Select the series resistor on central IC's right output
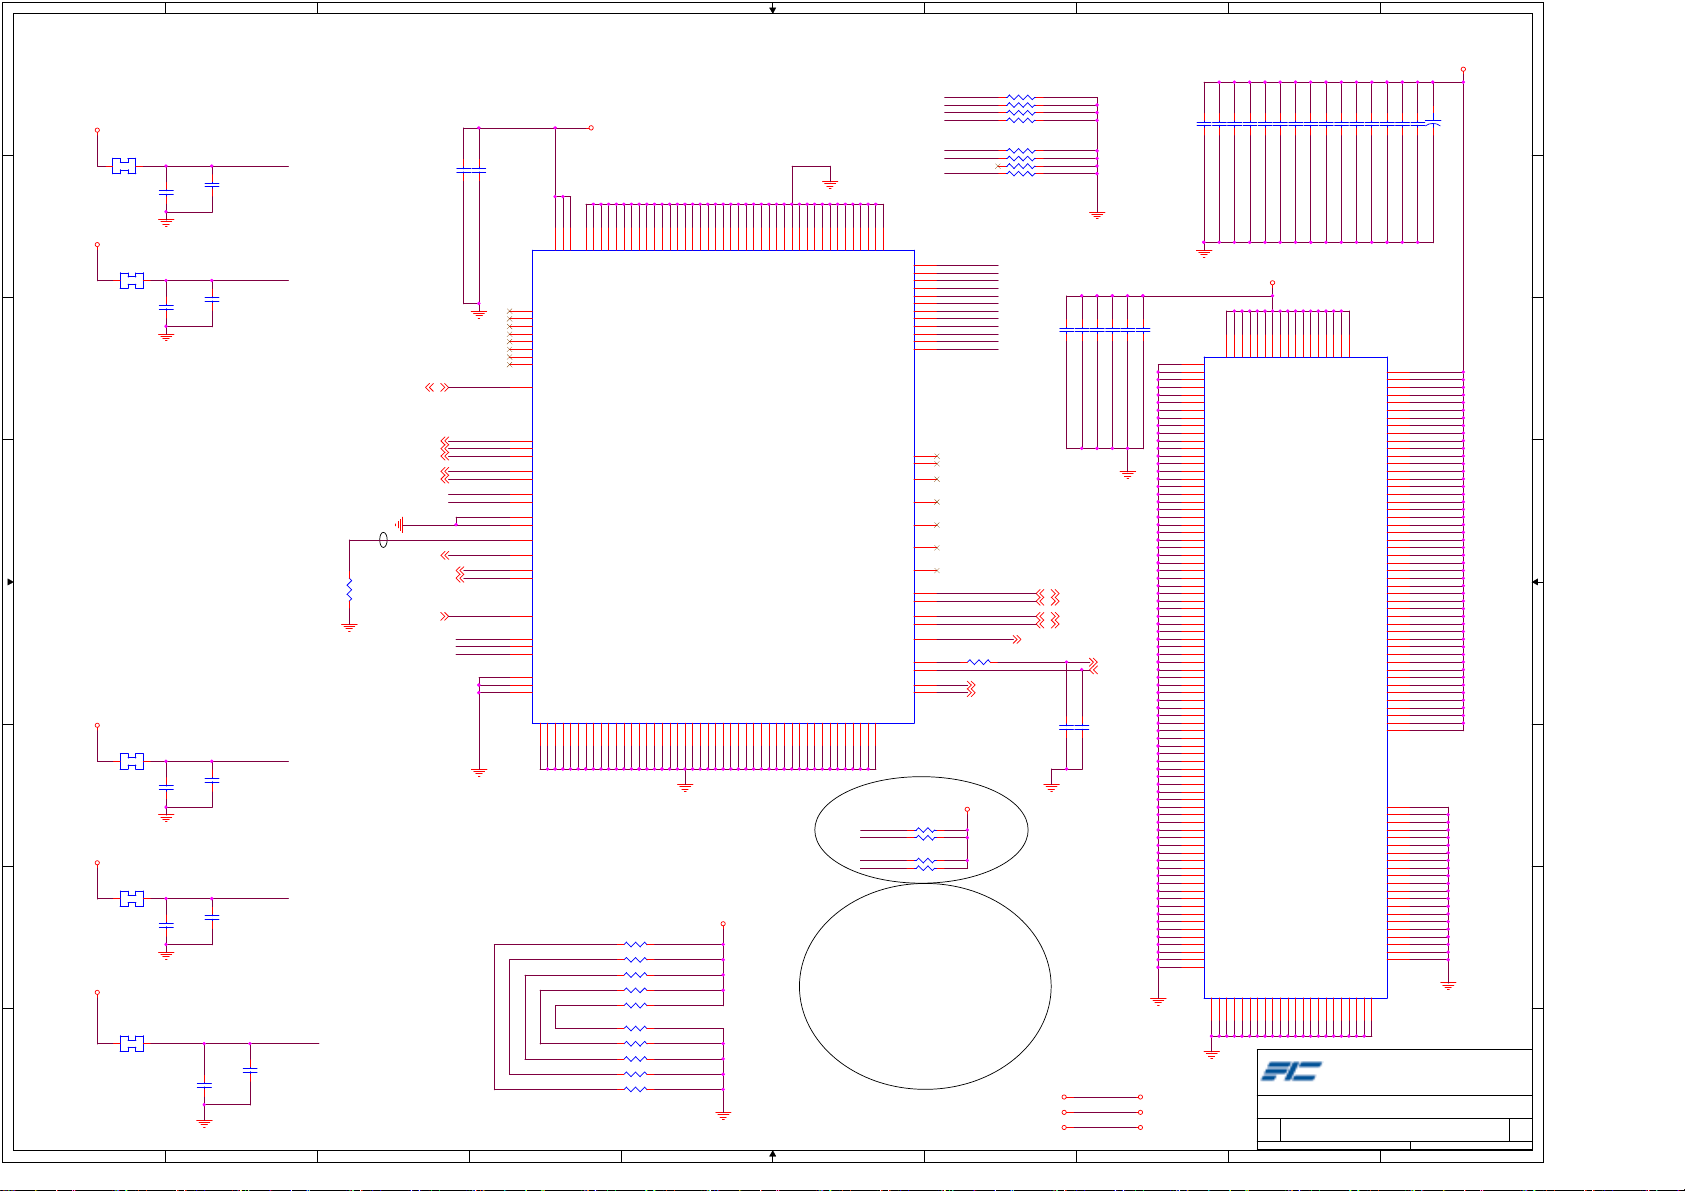 pyautogui.click(x=979, y=662)
